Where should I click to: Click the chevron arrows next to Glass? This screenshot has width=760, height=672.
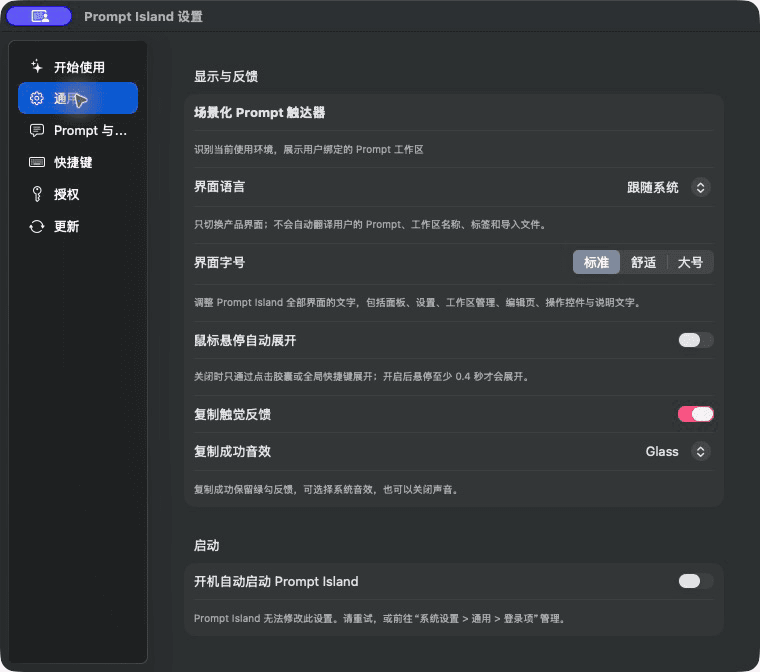point(700,451)
